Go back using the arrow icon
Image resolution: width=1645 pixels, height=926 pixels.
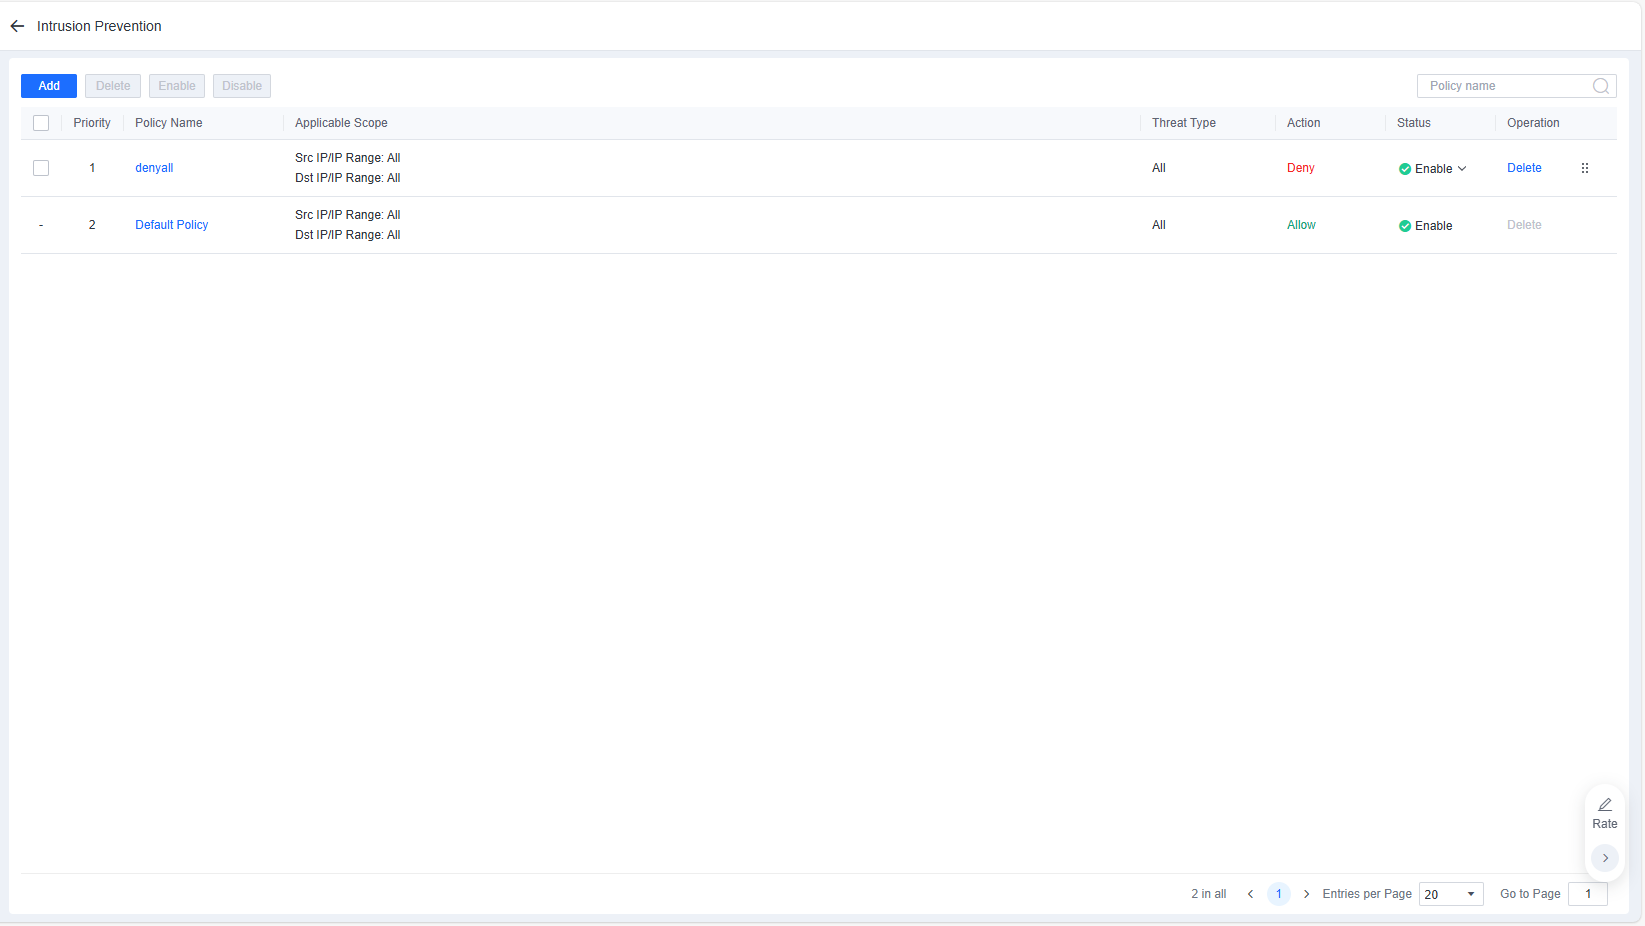17,26
